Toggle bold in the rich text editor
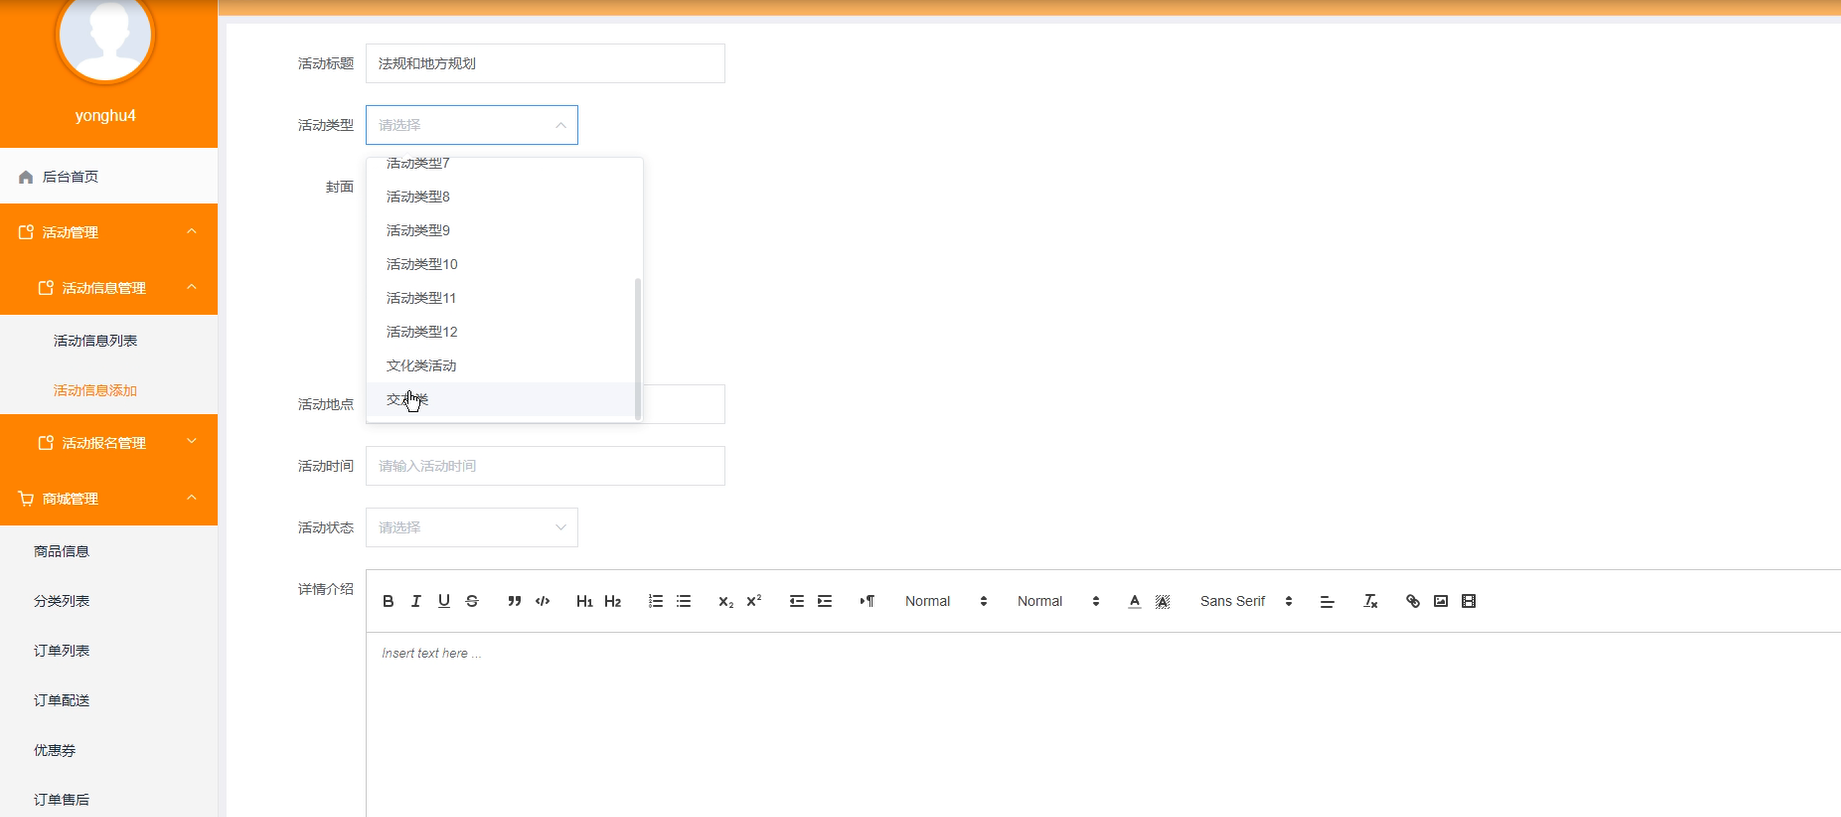This screenshot has height=817, width=1841. (388, 601)
